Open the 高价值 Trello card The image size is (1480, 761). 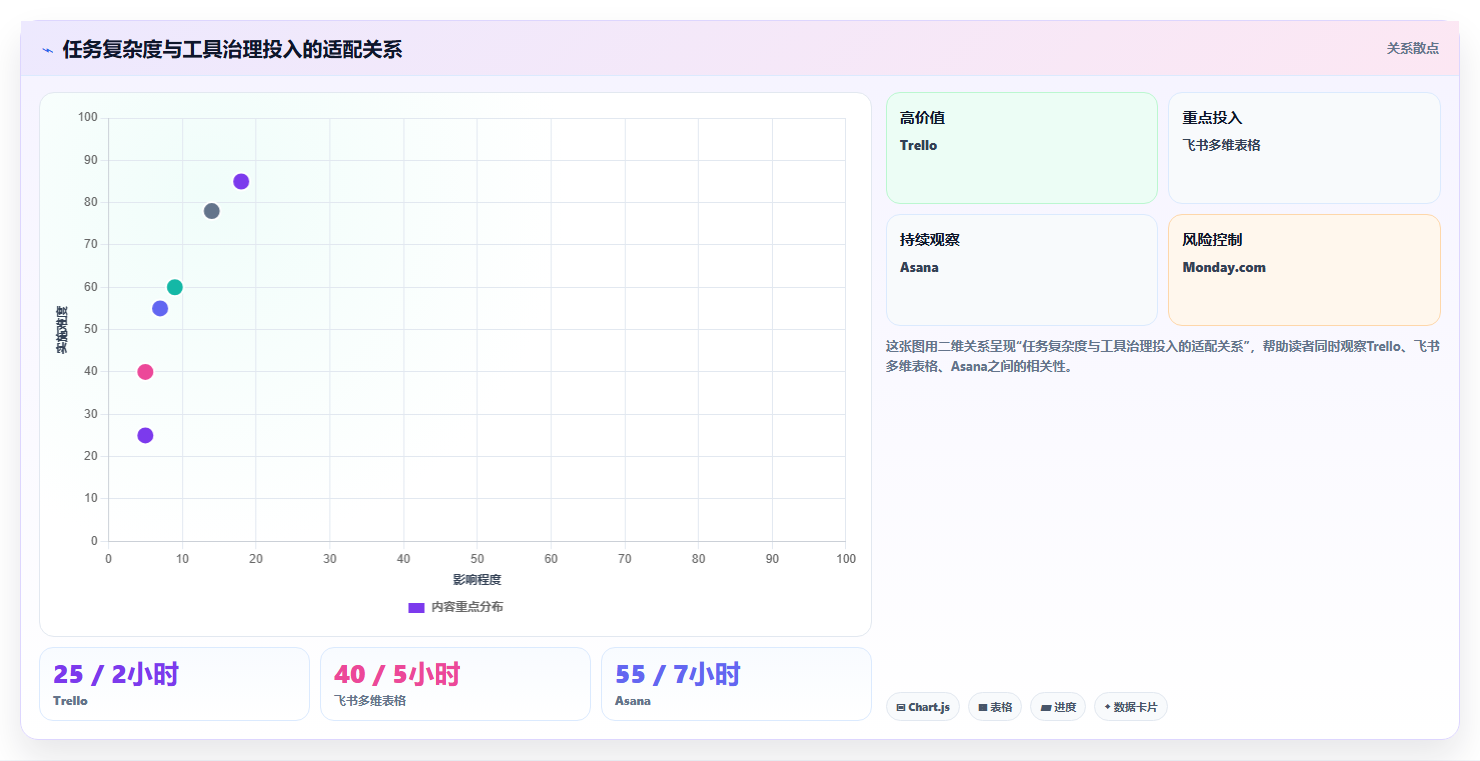[x=1021, y=148]
